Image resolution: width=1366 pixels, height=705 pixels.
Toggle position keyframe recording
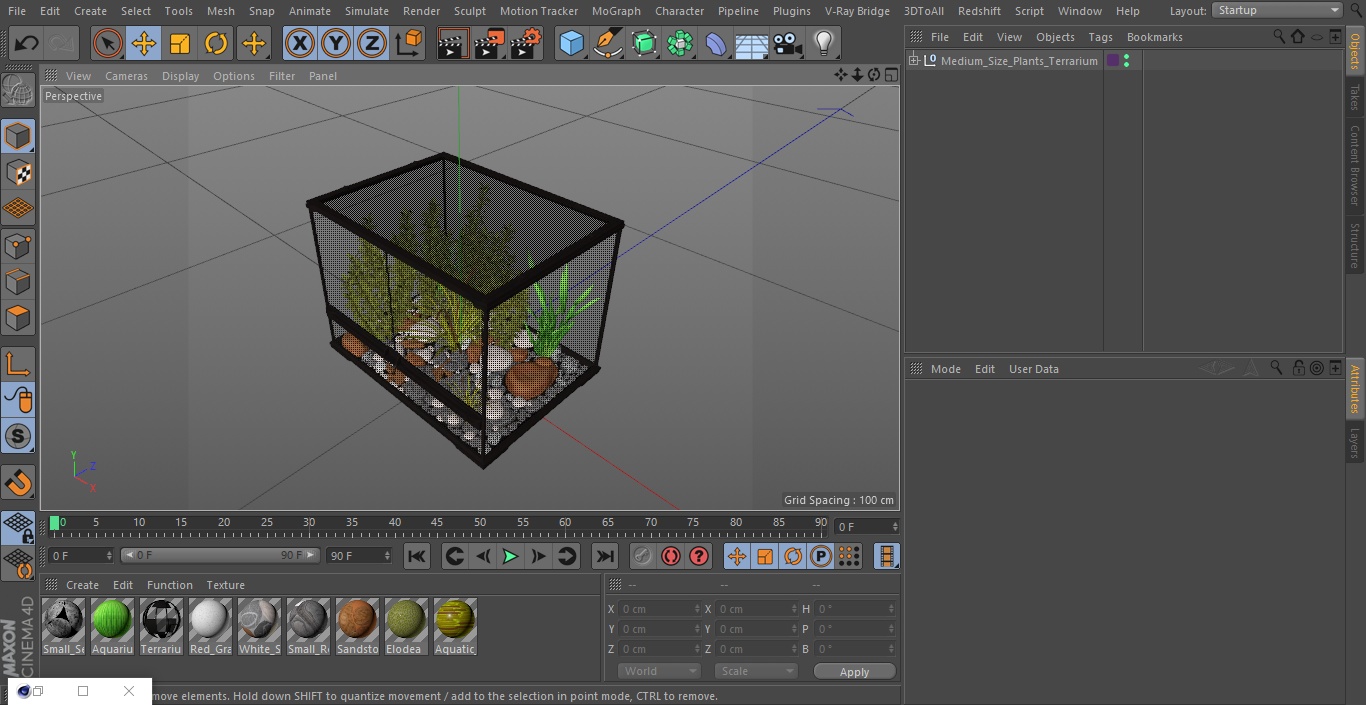(737, 556)
